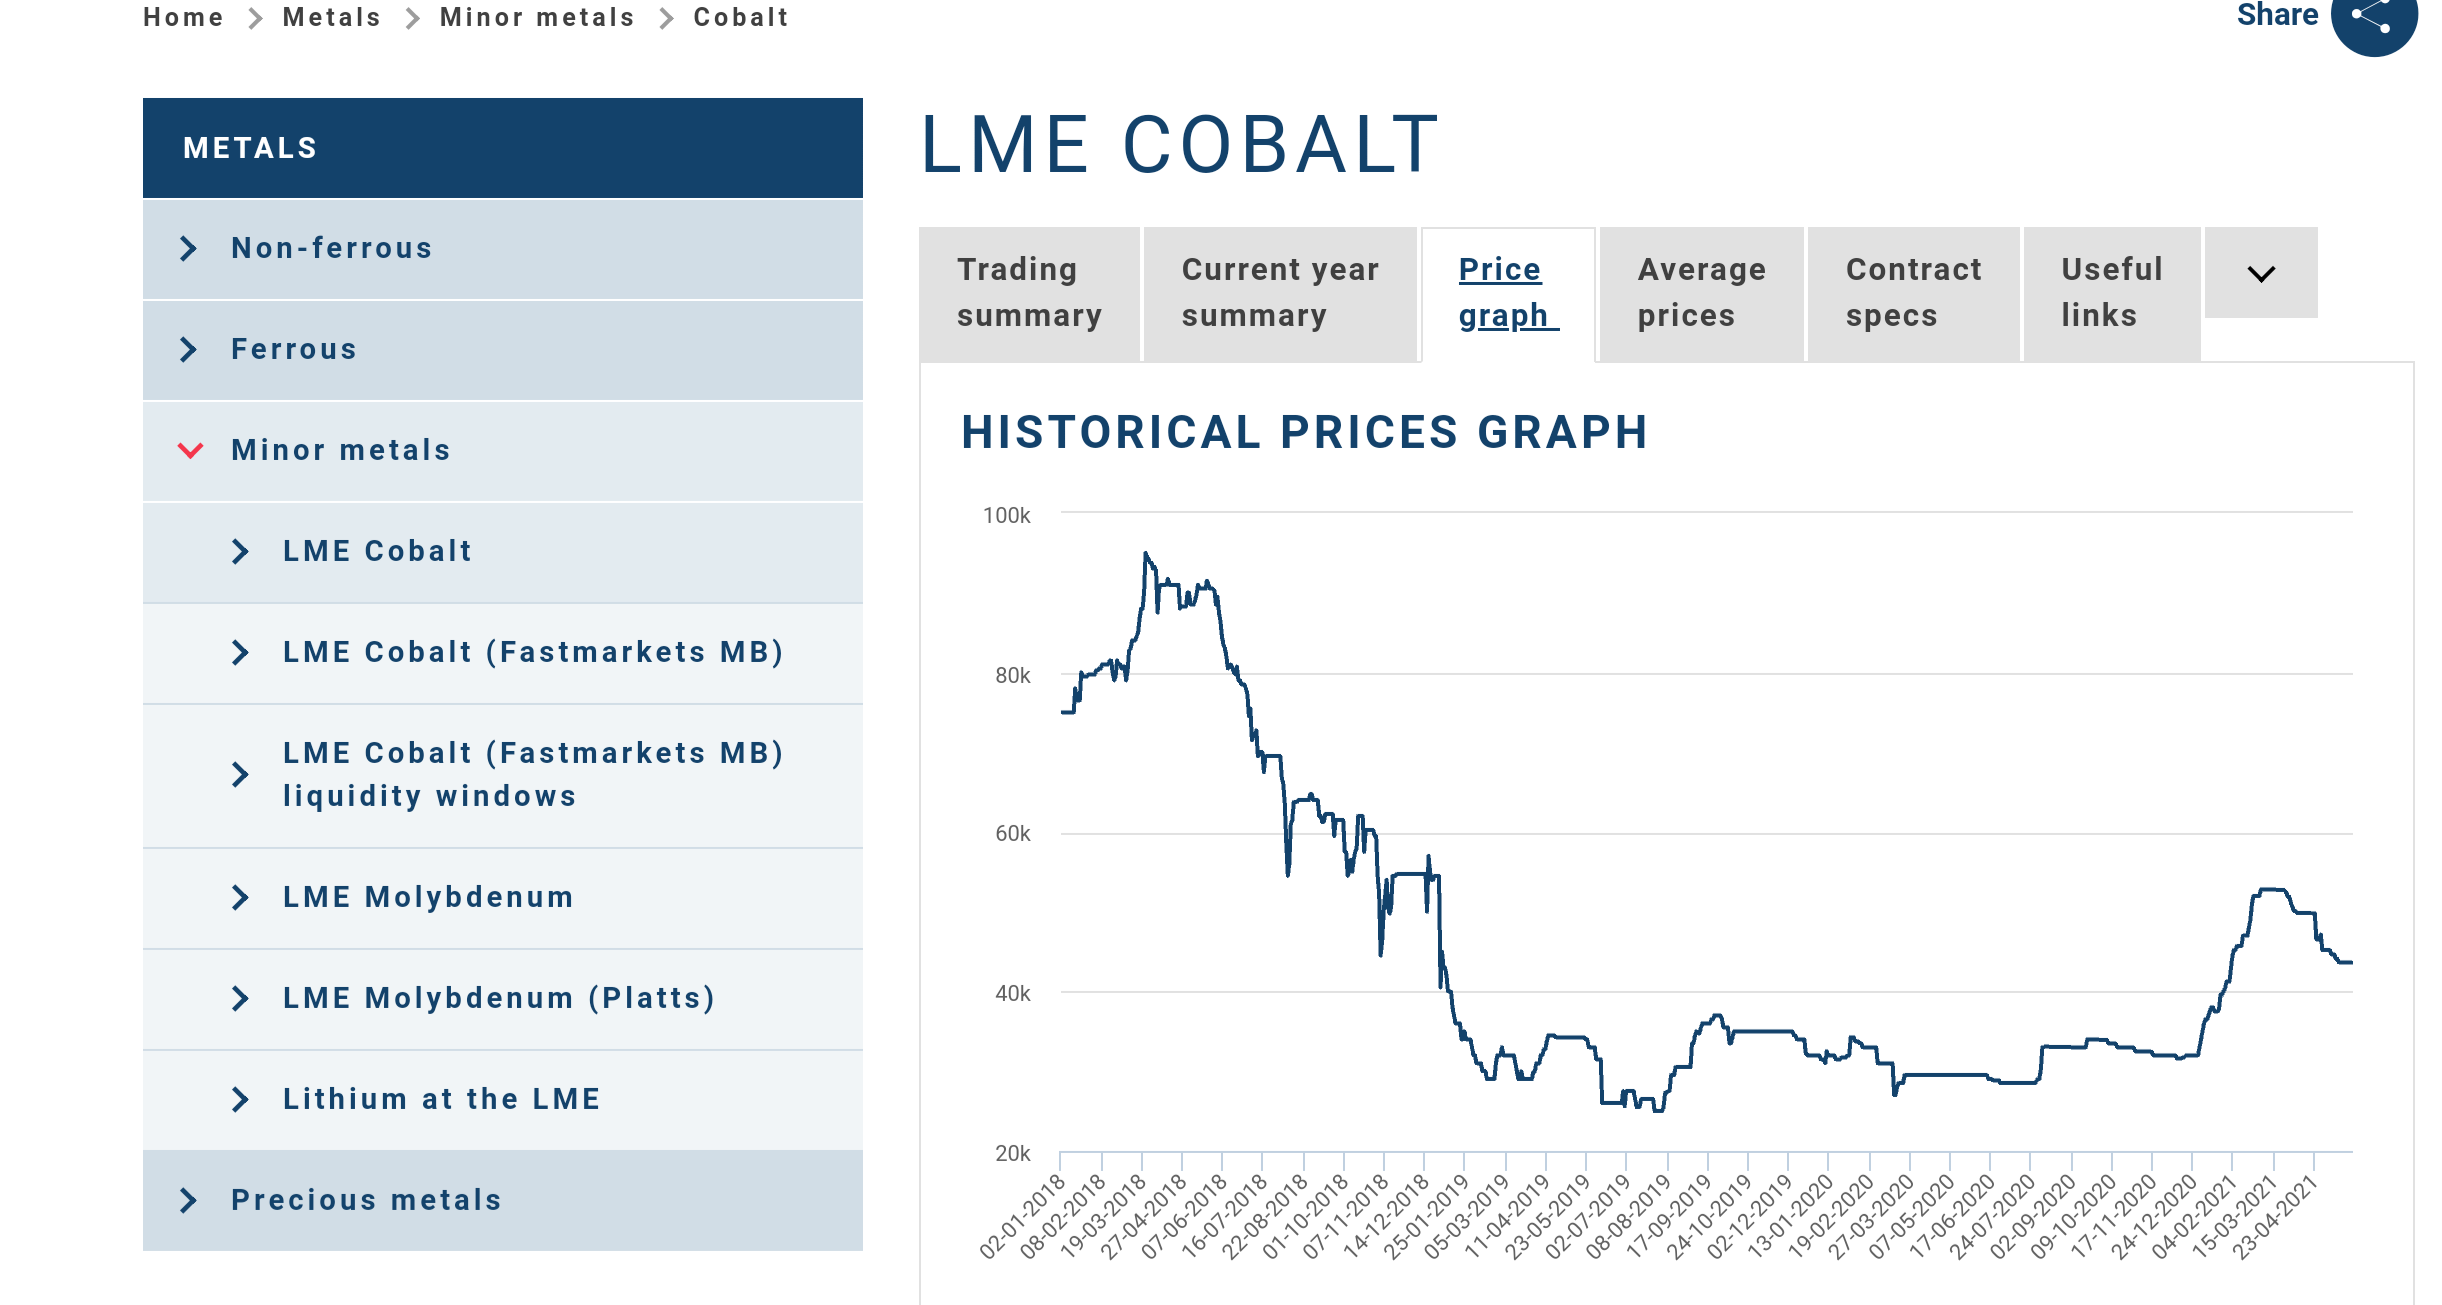
Task: Open the Useful links tab
Action: click(2110, 292)
